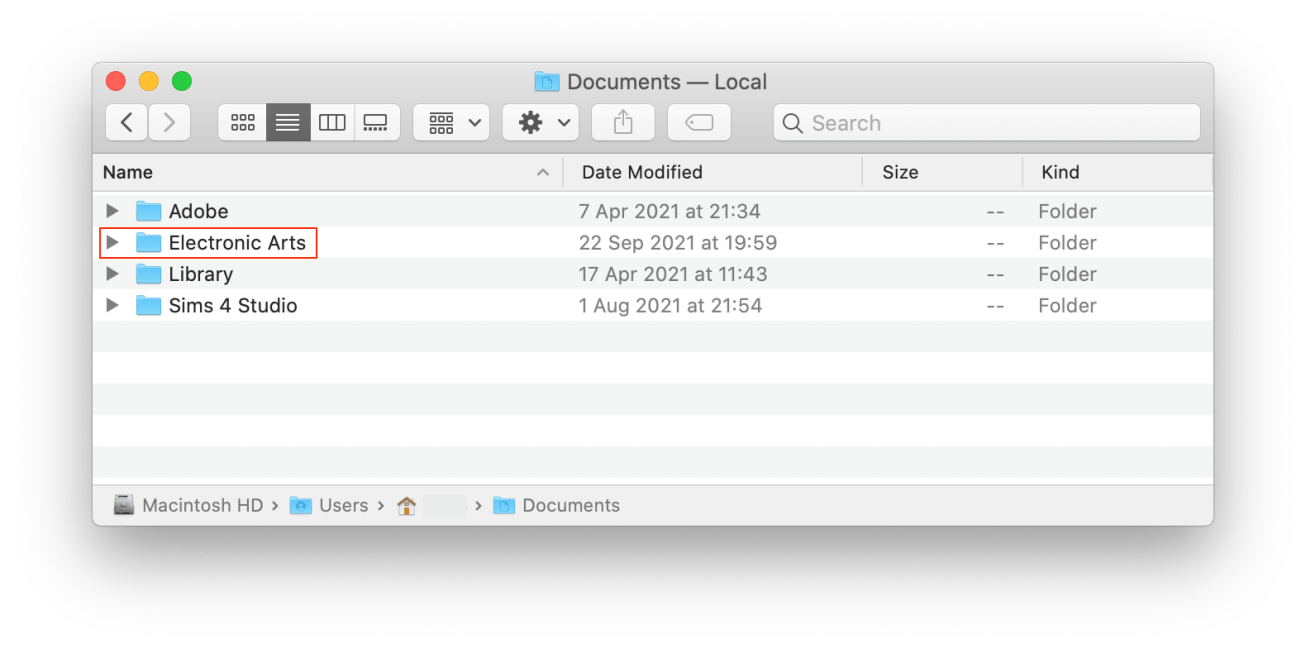1306x648 pixels.
Task: Open the Action gear dropdown
Action: (x=540, y=122)
